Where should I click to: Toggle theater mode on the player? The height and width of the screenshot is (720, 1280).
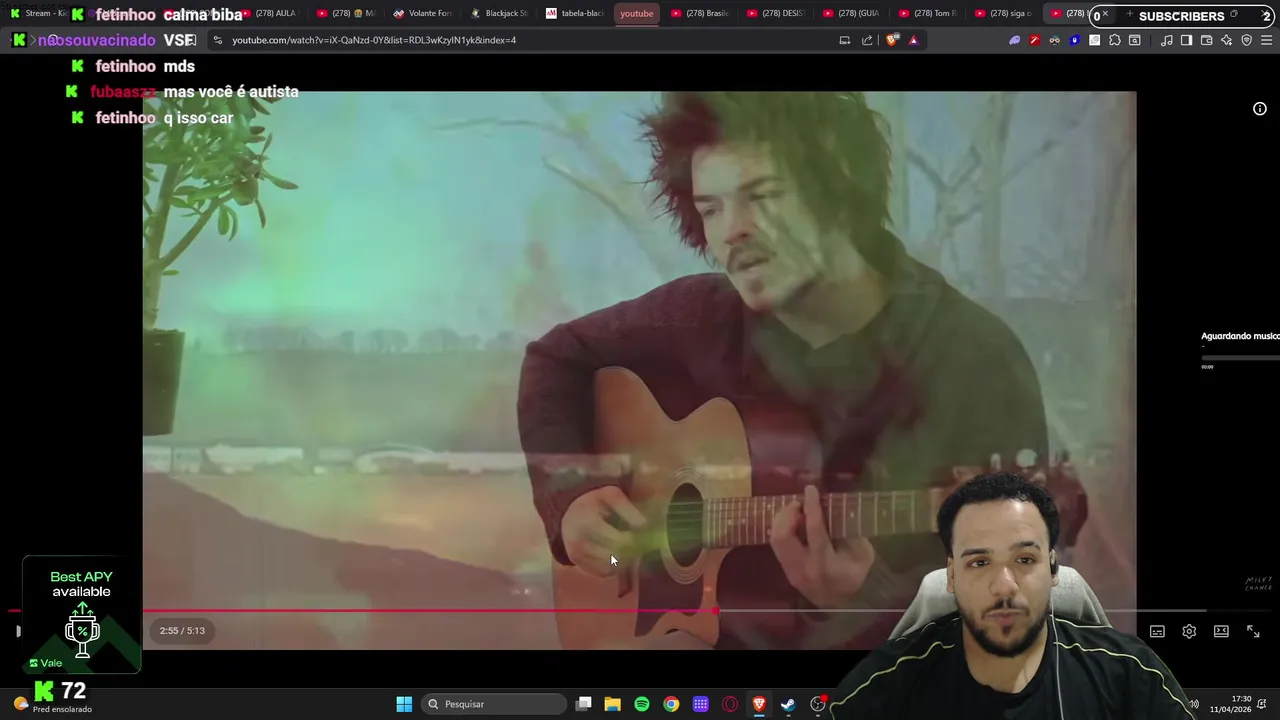tap(1221, 632)
